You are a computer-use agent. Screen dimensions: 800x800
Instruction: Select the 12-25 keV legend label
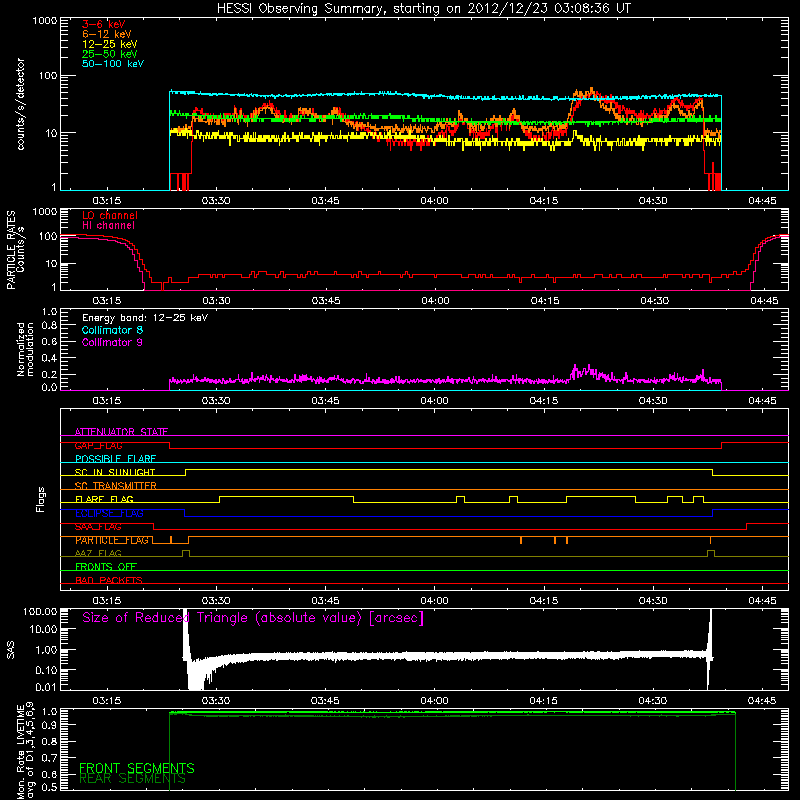tap(110, 44)
